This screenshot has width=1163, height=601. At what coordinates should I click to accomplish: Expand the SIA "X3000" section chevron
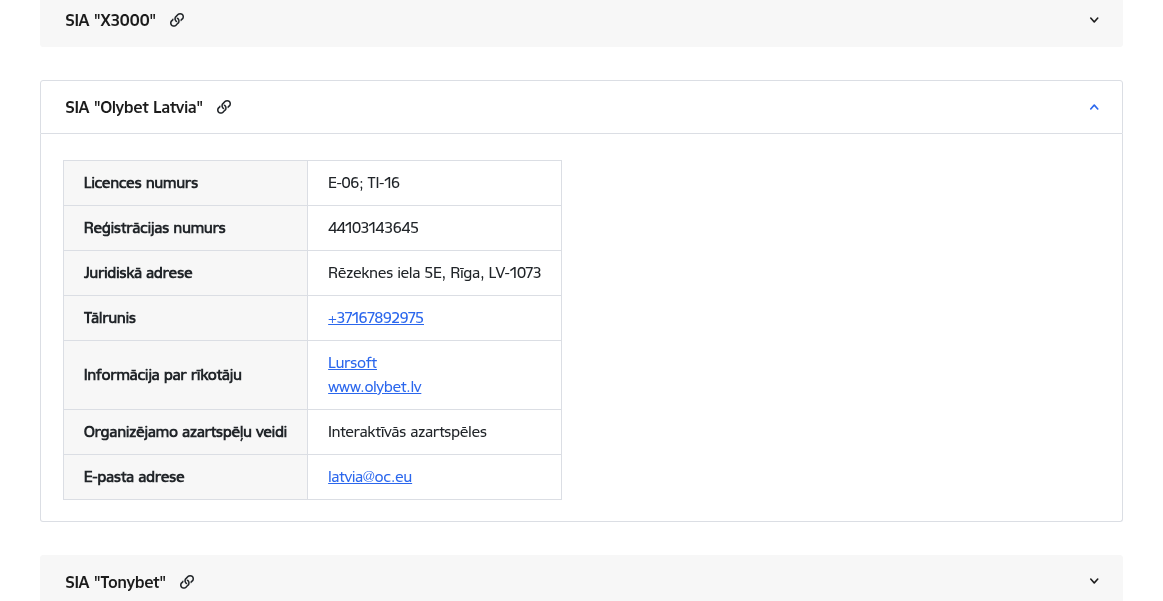tap(1094, 20)
